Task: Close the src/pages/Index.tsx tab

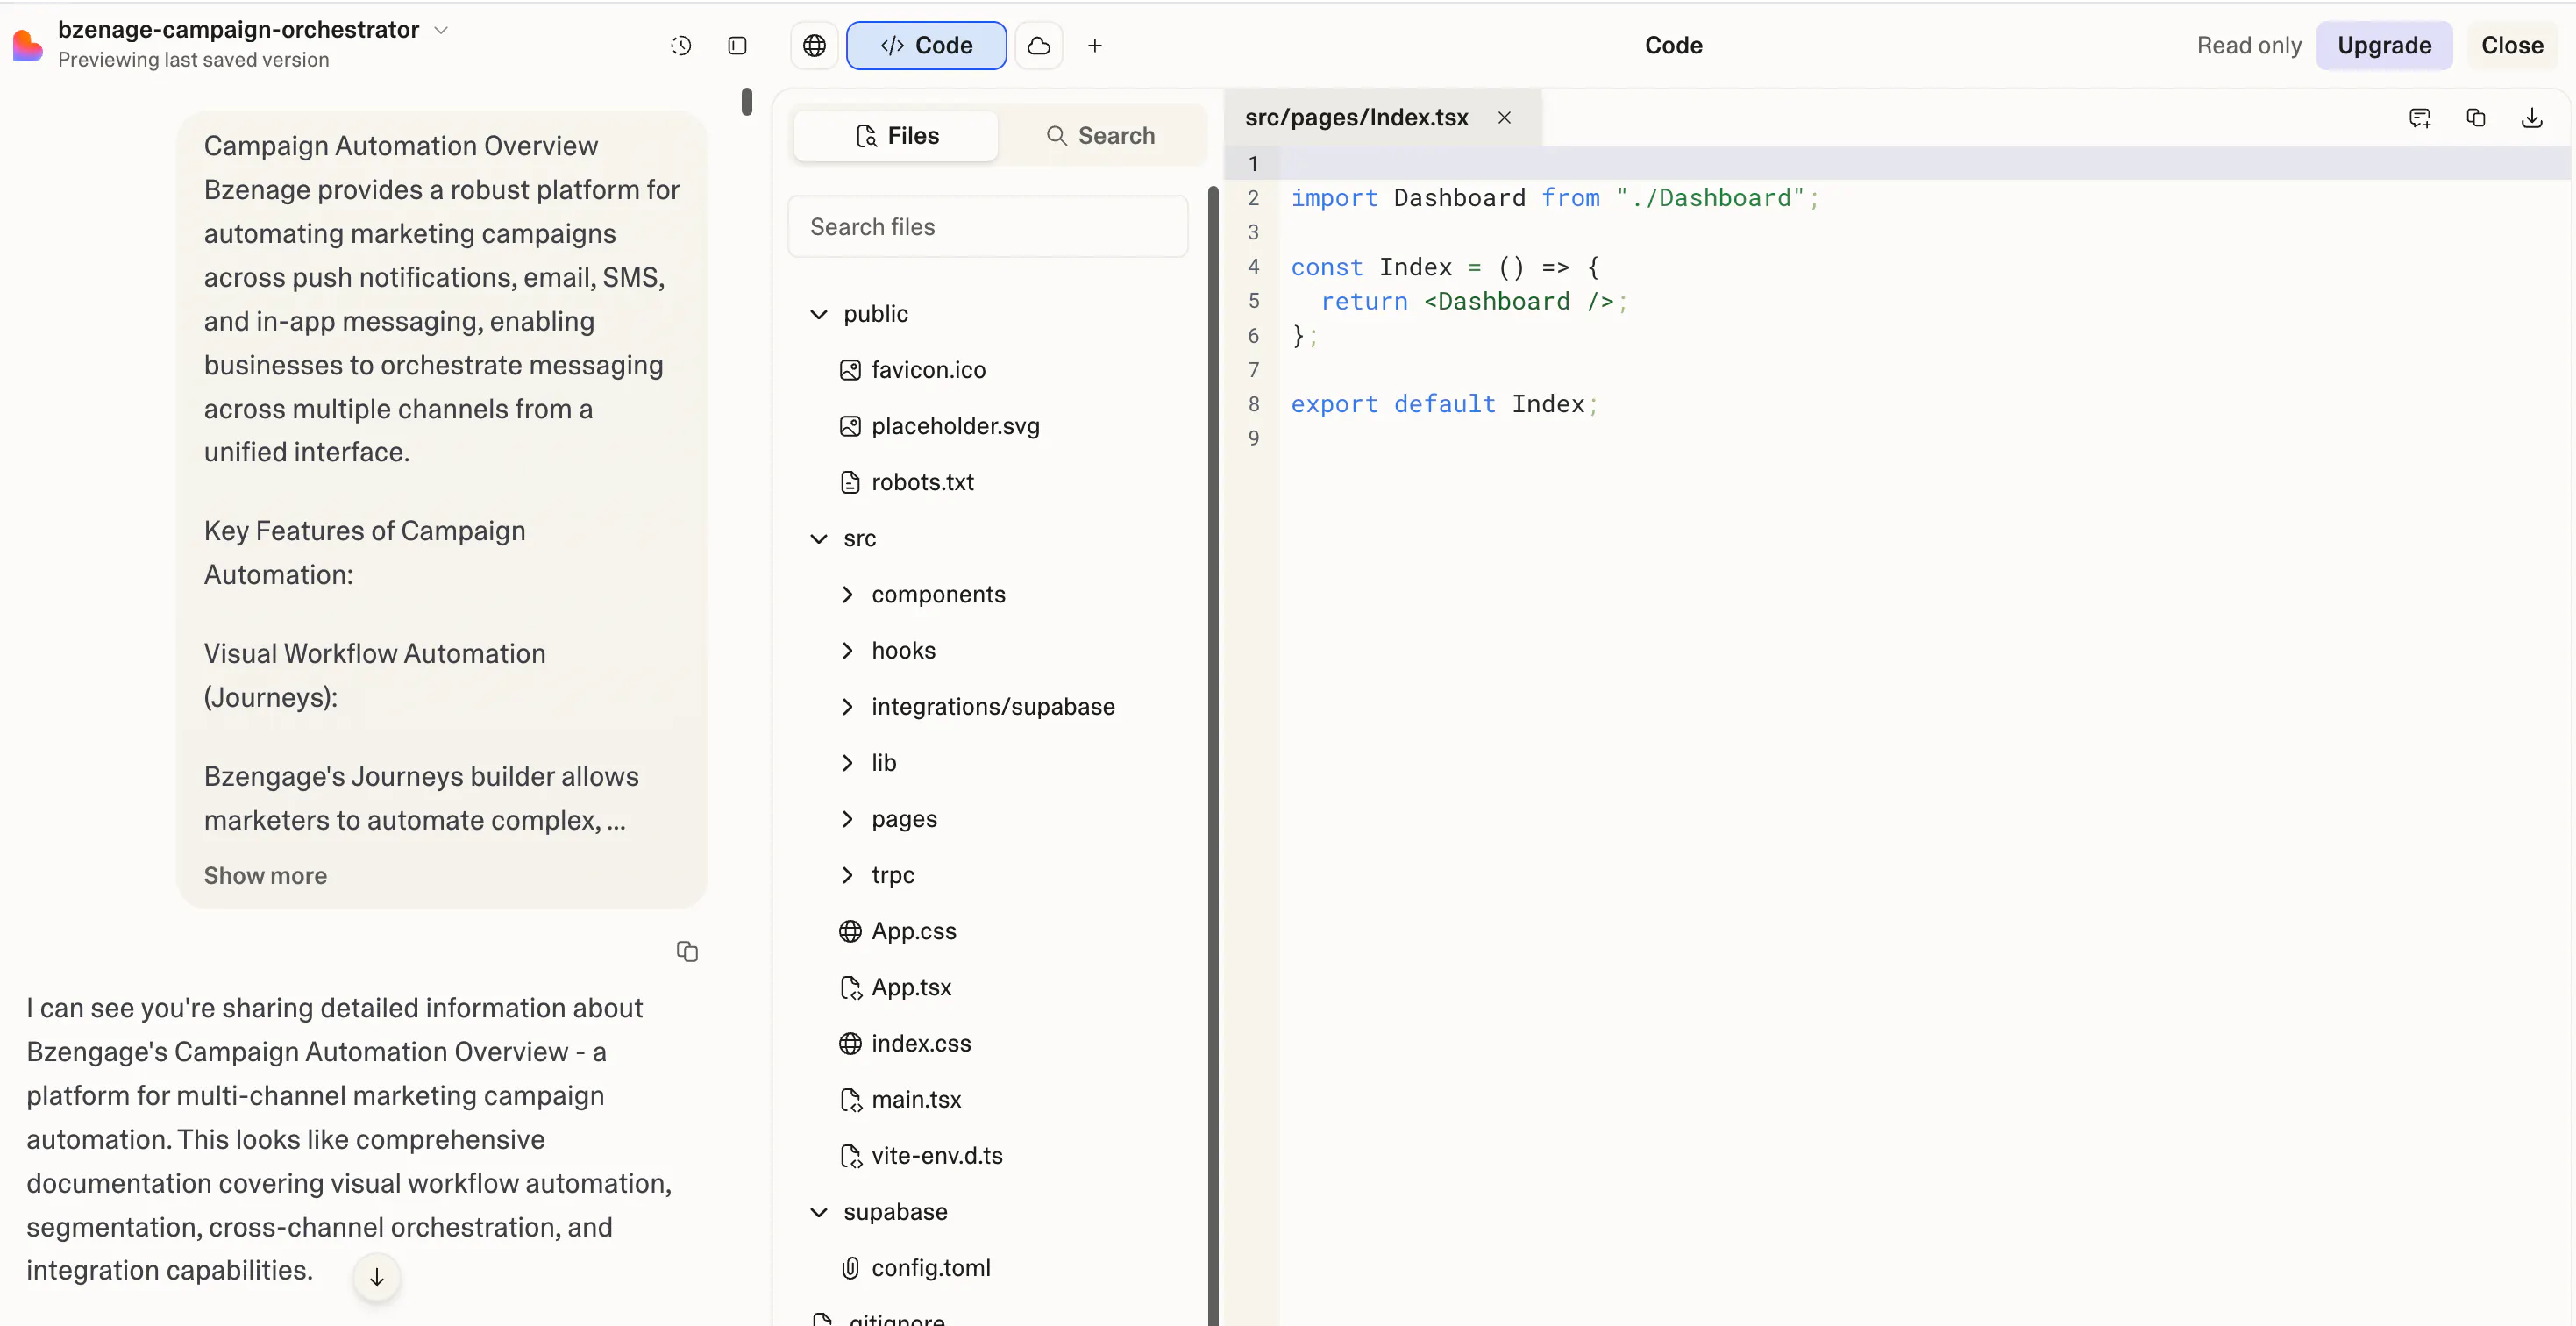Action: pos(1504,118)
